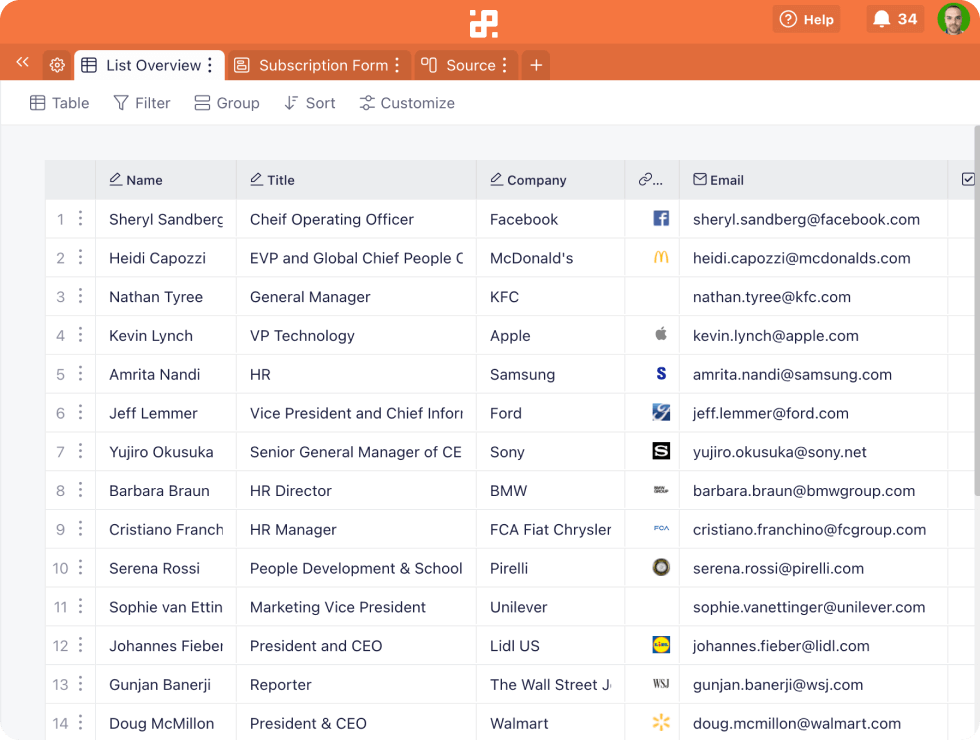Open row menu for Doug McMillon

coord(81,722)
